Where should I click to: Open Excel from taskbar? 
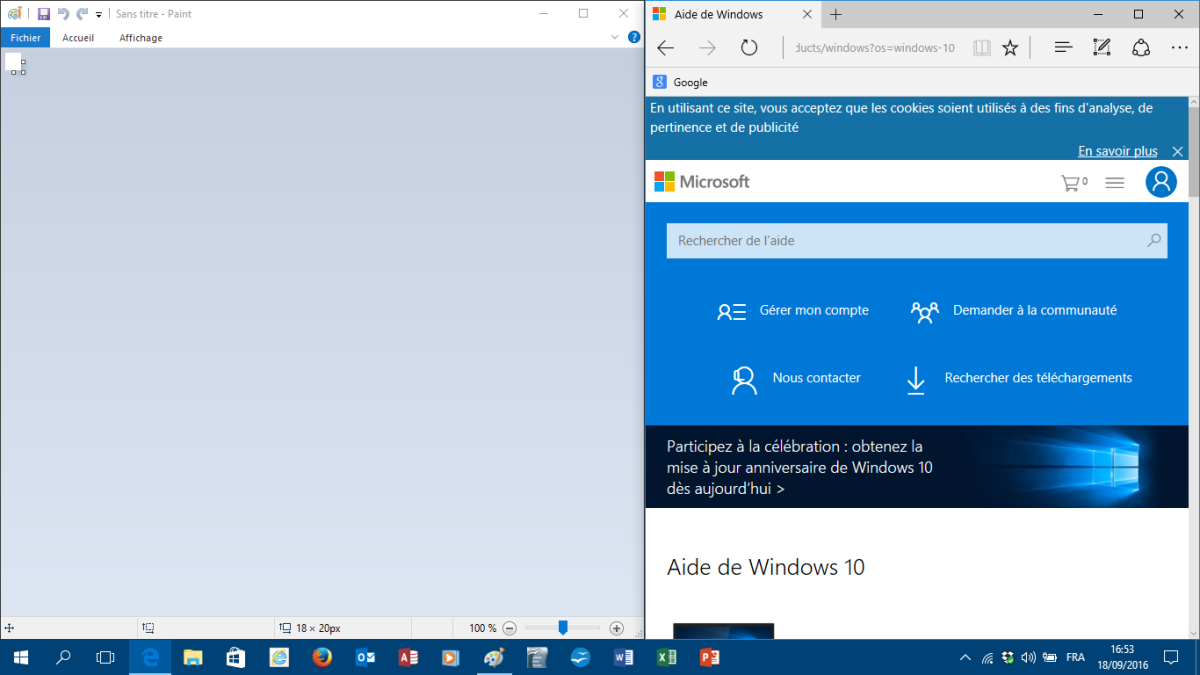pos(667,658)
